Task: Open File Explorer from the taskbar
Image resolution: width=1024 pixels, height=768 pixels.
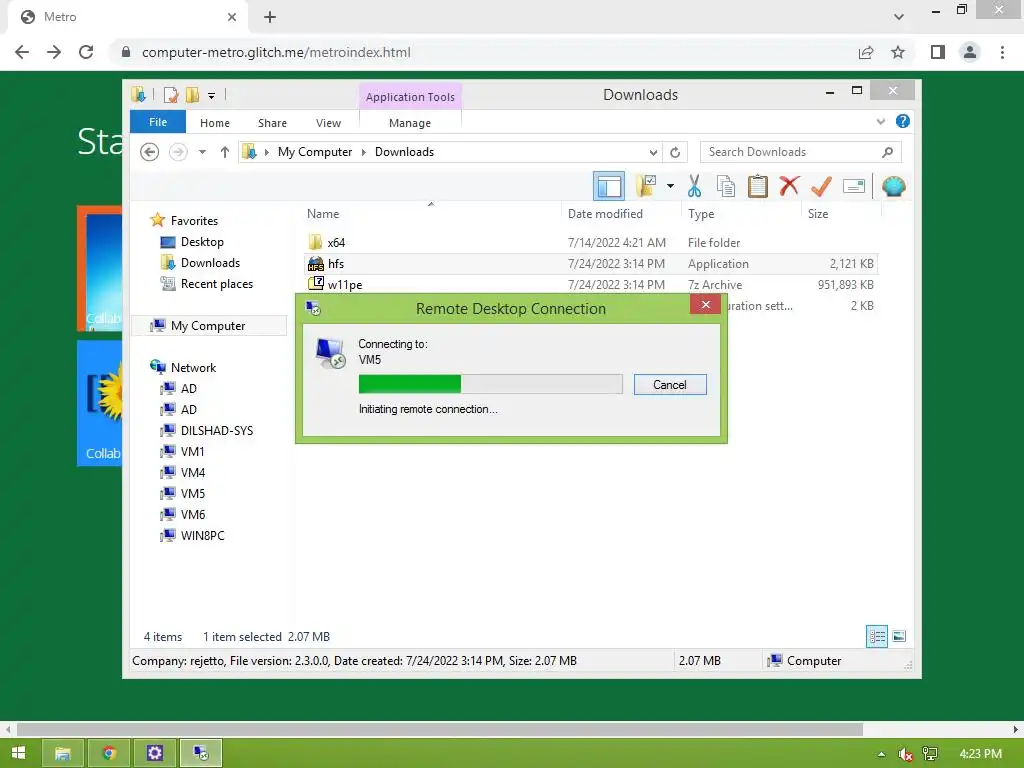Action: pos(63,753)
